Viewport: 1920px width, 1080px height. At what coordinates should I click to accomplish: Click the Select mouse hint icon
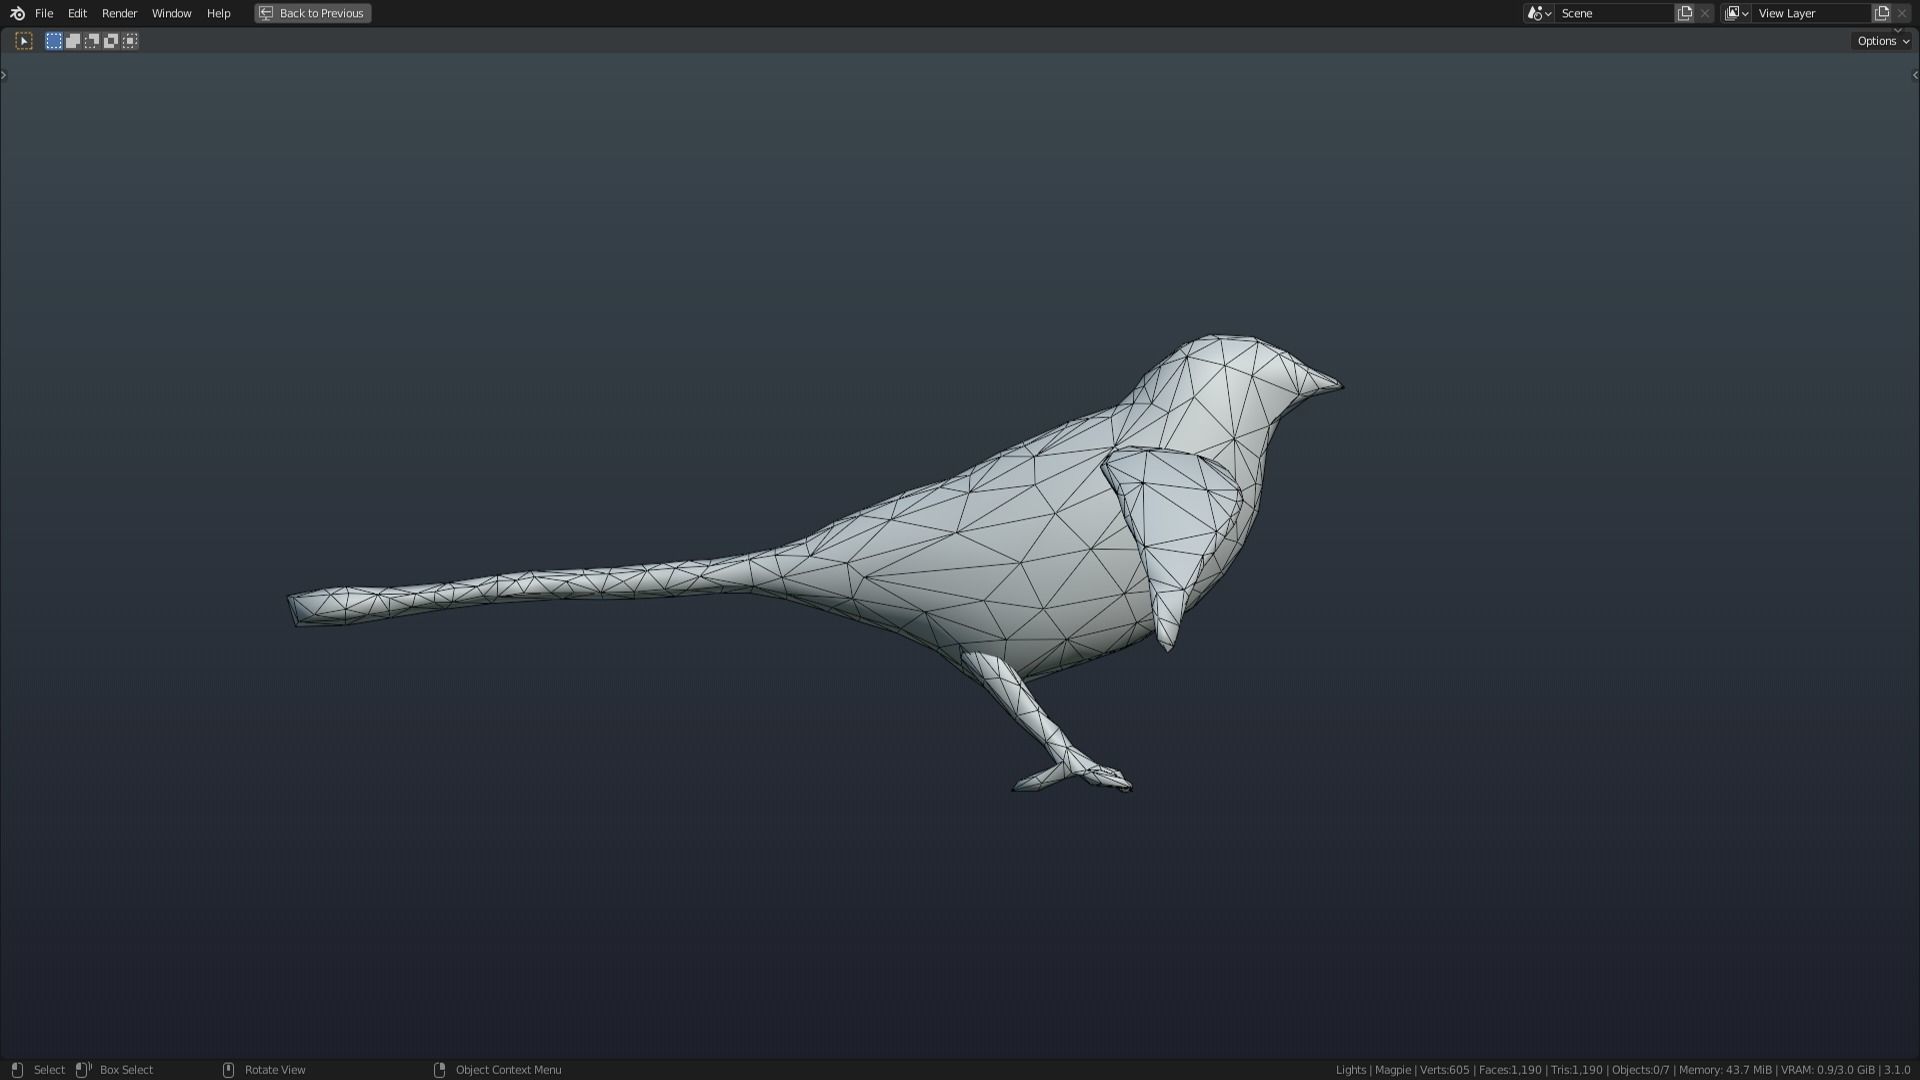coord(17,1070)
